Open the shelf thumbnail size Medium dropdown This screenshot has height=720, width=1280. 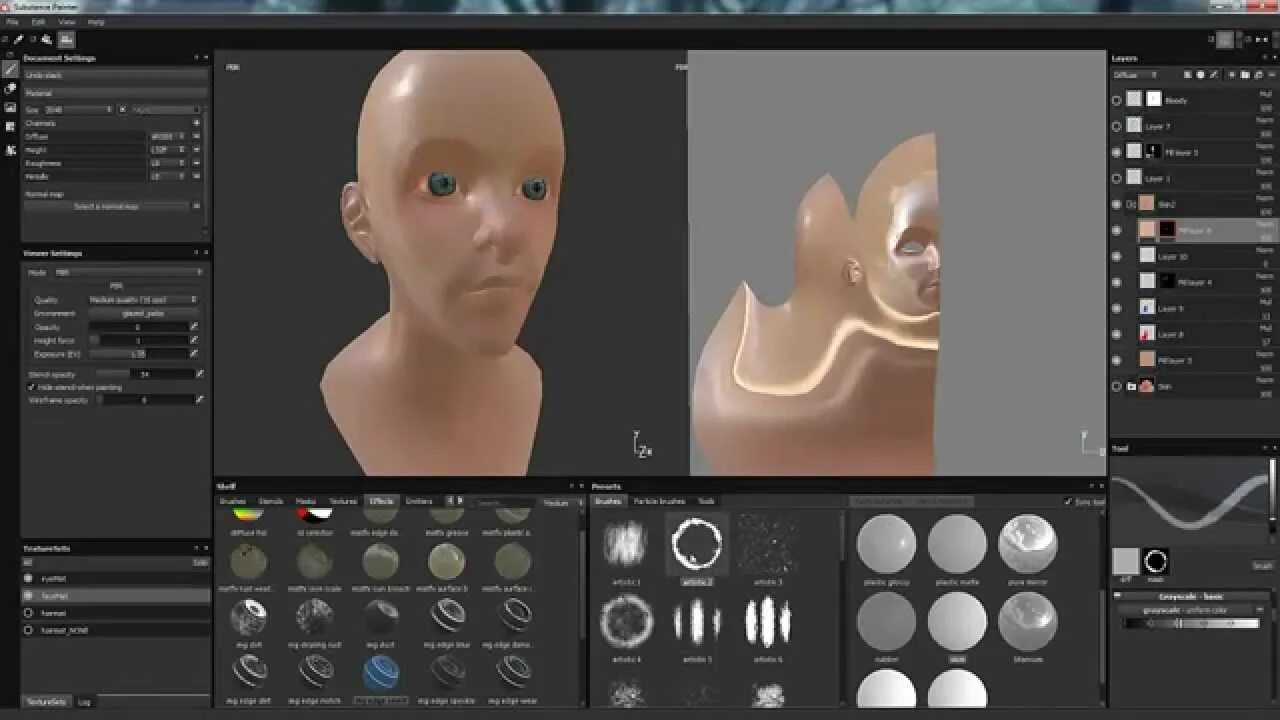[x=561, y=503]
